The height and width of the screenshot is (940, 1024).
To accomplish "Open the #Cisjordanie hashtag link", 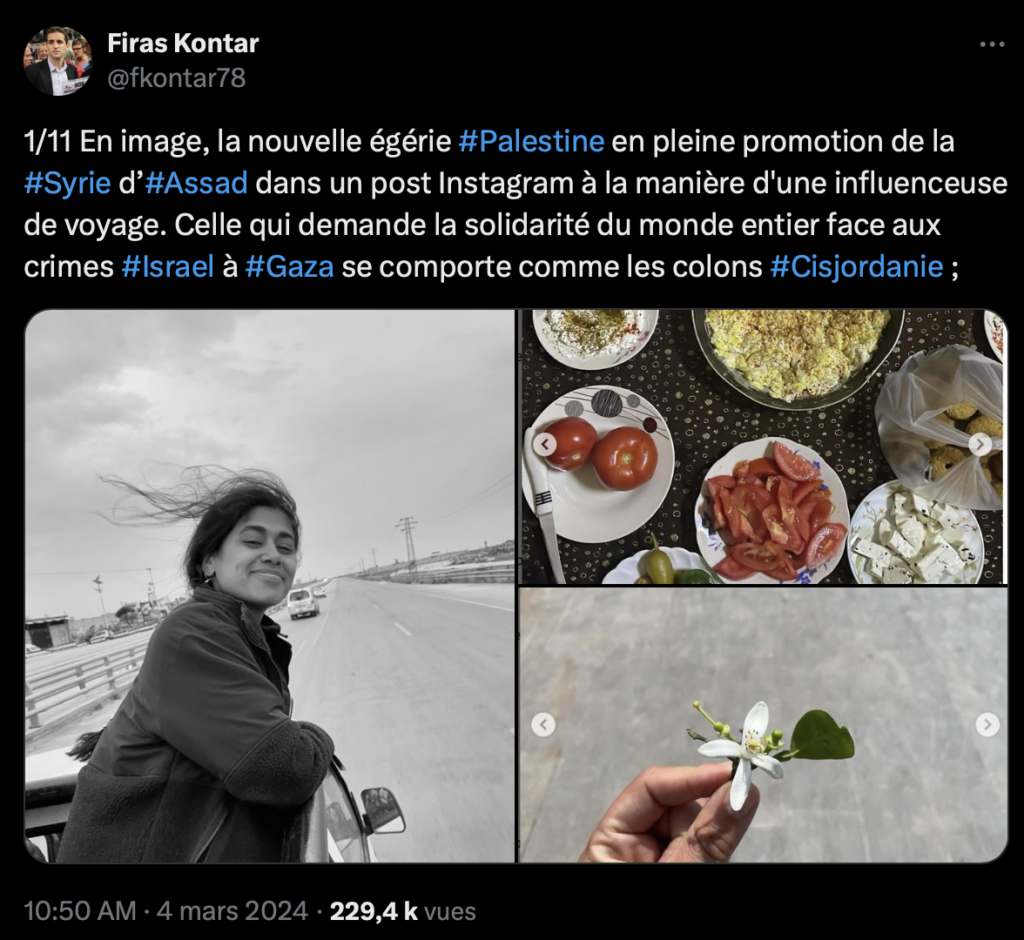I will click(856, 267).
